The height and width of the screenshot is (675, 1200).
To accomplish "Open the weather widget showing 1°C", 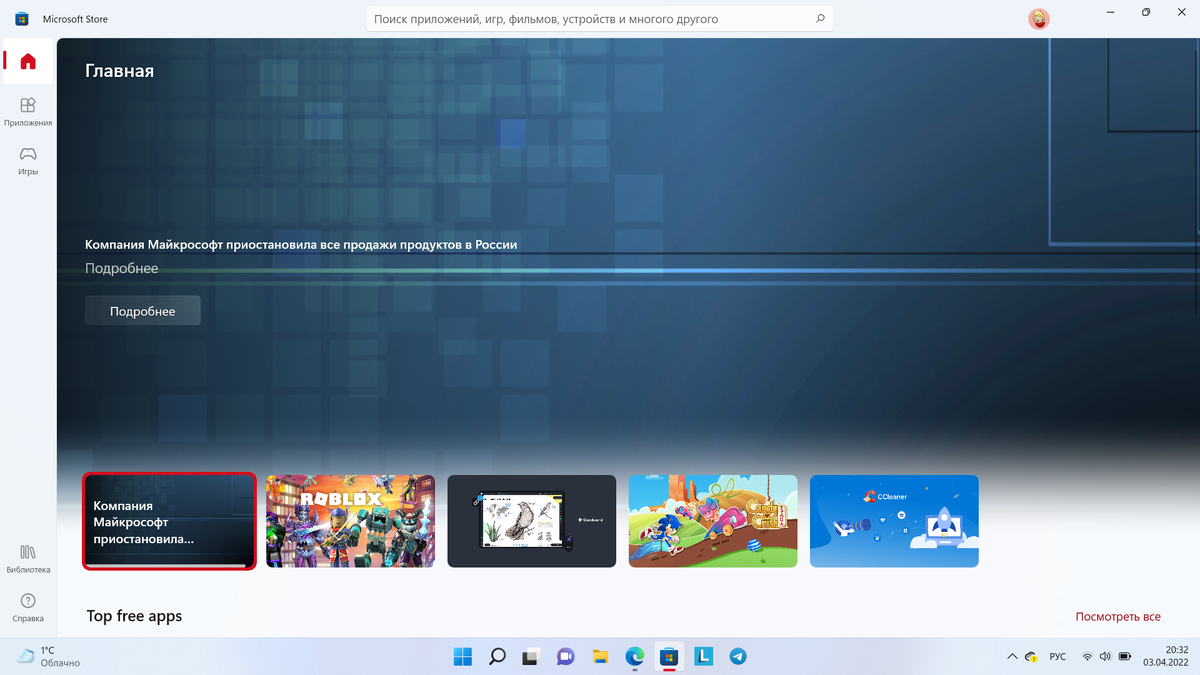I will pos(49,656).
